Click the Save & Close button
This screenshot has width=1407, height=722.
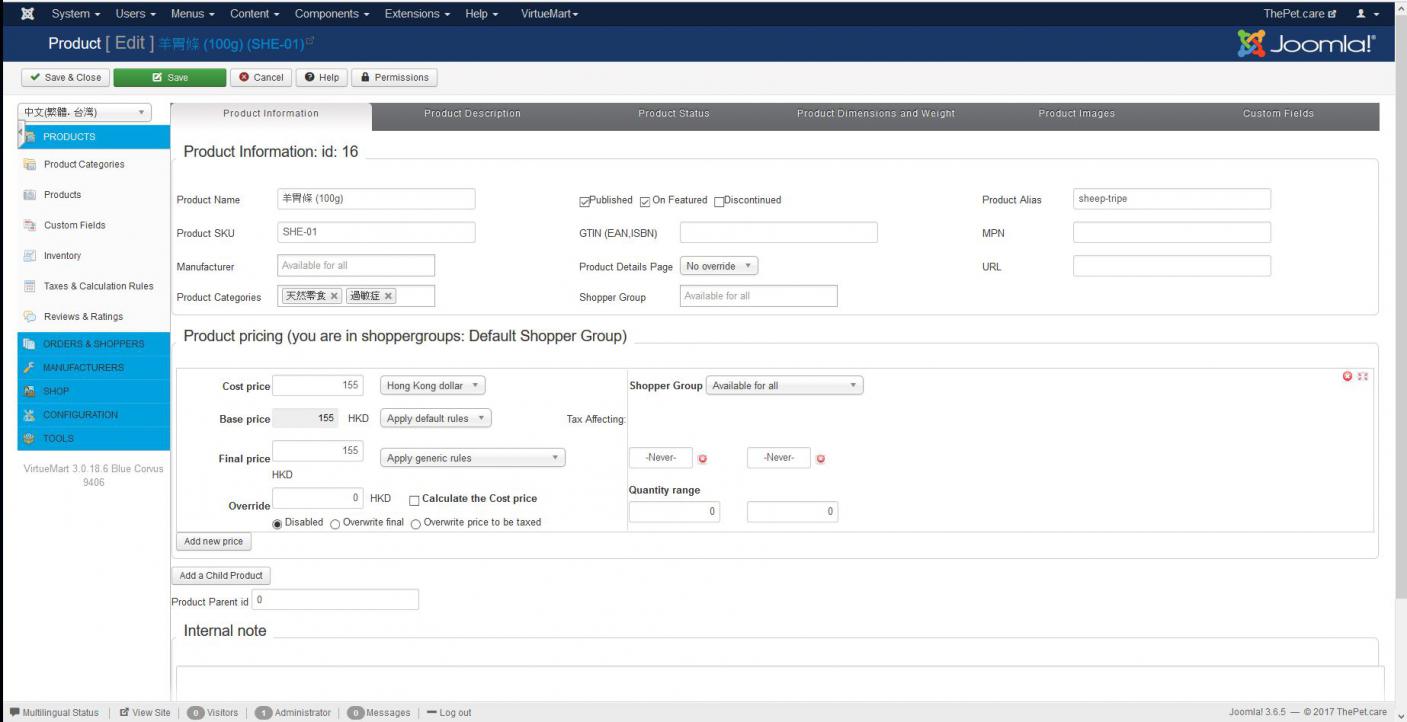[65, 78]
